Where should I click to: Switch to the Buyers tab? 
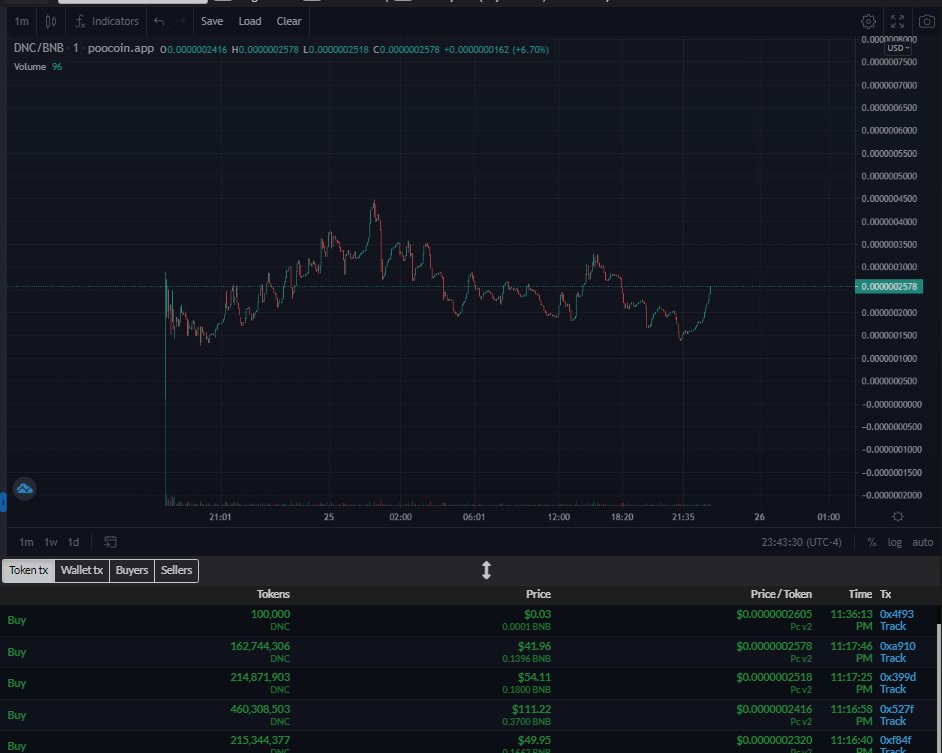132,570
